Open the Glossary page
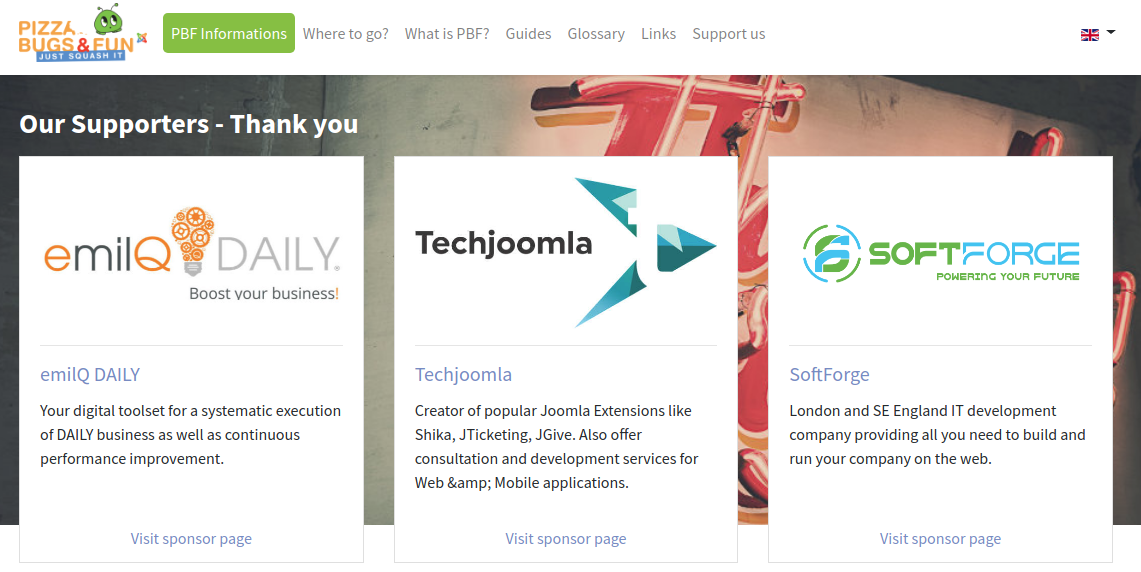This screenshot has width=1141, height=572. coord(596,34)
